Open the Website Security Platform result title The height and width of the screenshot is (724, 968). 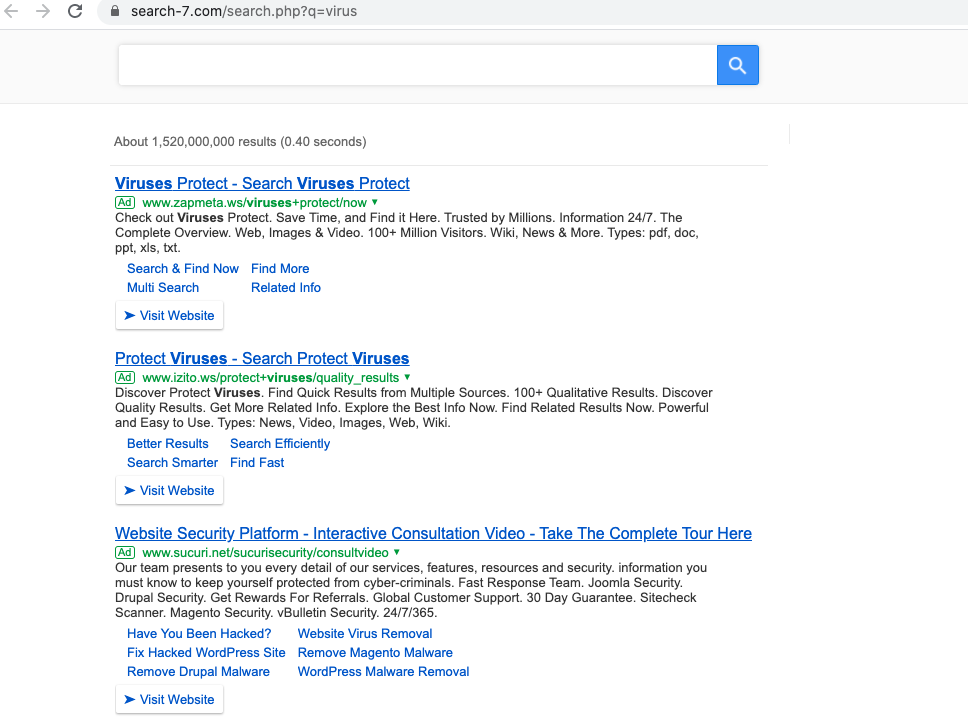[433, 533]
